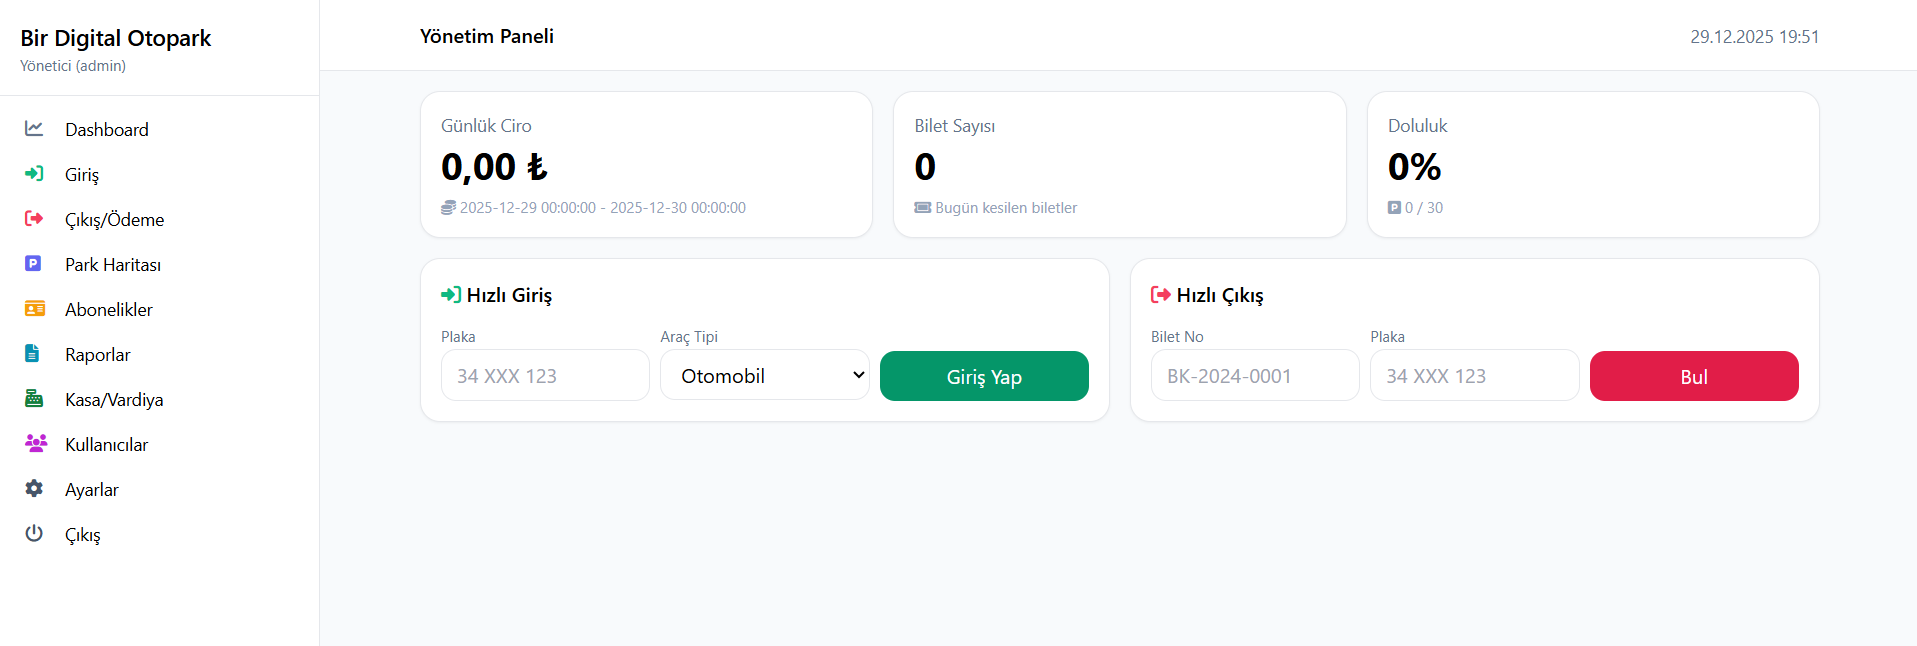Click the Hızlı Giriş green arrow icon

pyautogui.click(x=450, y=294)
